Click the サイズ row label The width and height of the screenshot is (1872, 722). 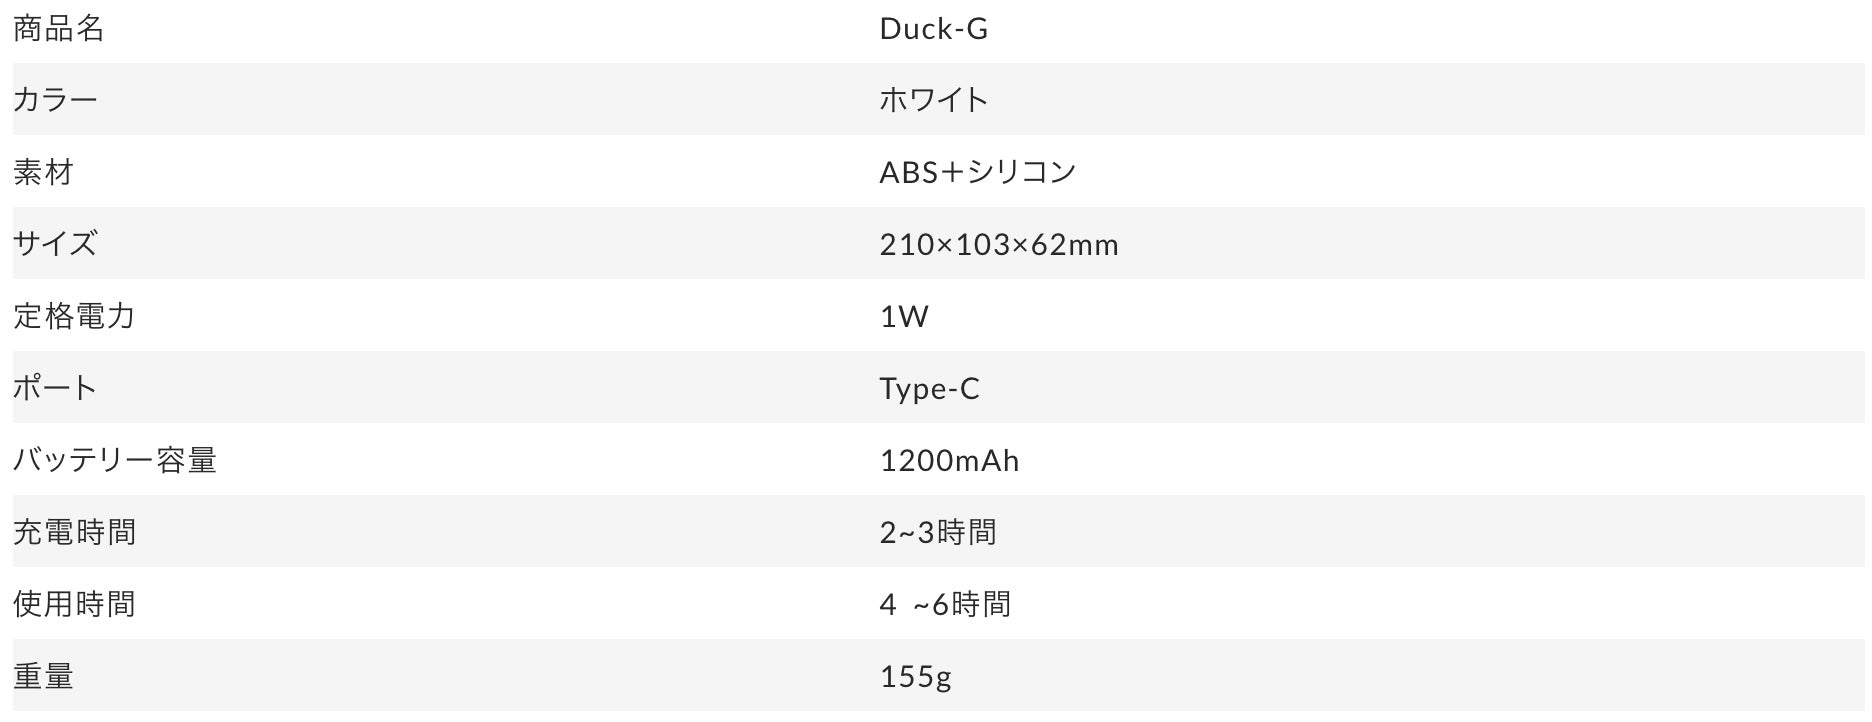pos(55,244)
